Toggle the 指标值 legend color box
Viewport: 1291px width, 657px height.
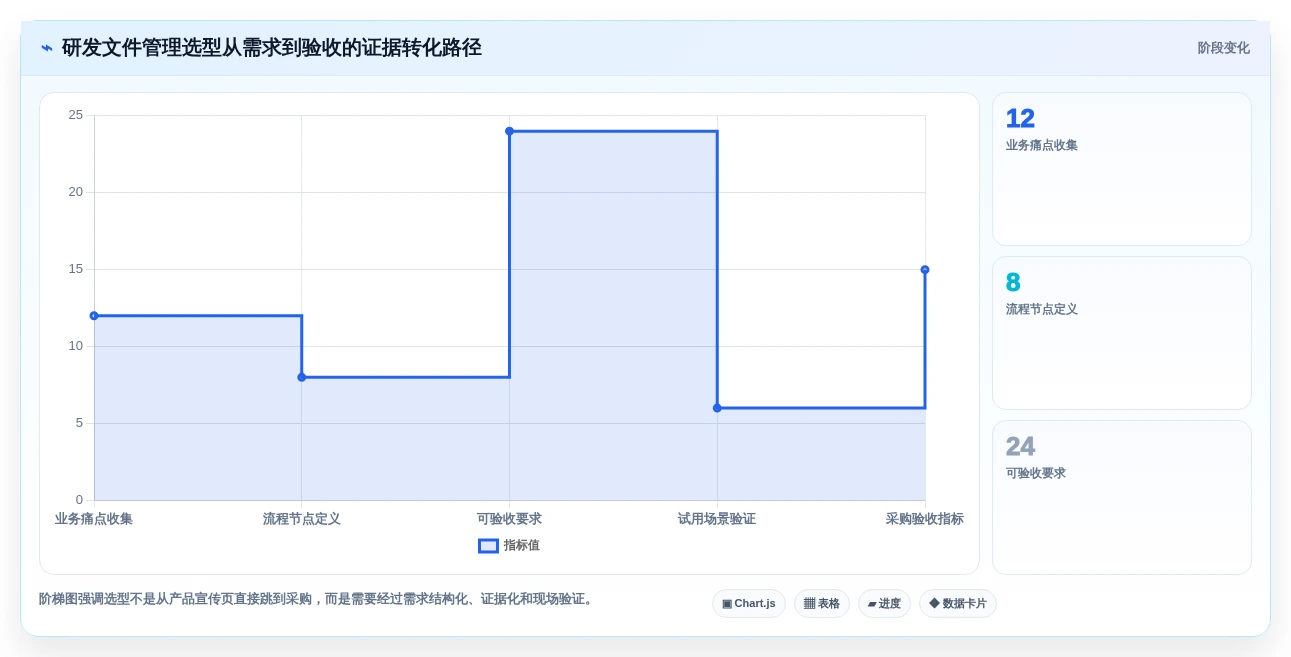pyautogui.click(x=488, y=546)
